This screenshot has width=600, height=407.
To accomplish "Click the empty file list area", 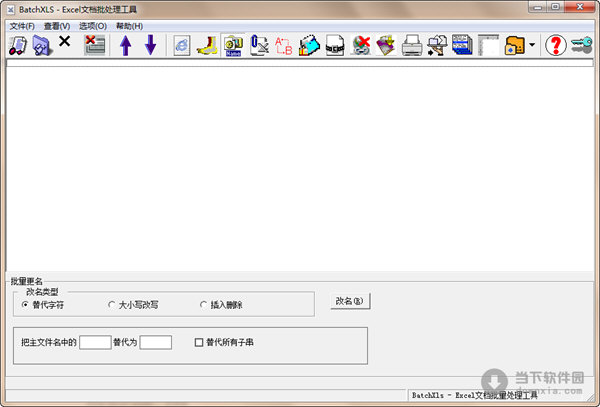I will point(300,168).
